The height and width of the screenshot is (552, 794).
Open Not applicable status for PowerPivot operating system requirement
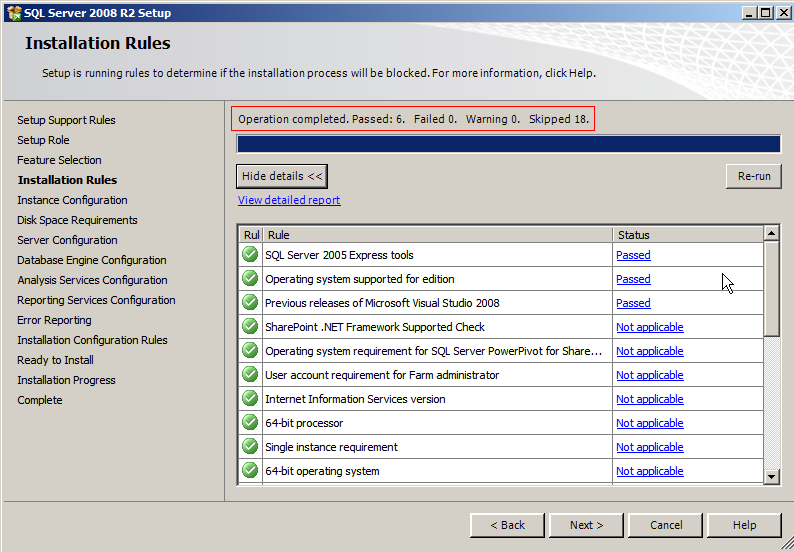click(650, 351)
